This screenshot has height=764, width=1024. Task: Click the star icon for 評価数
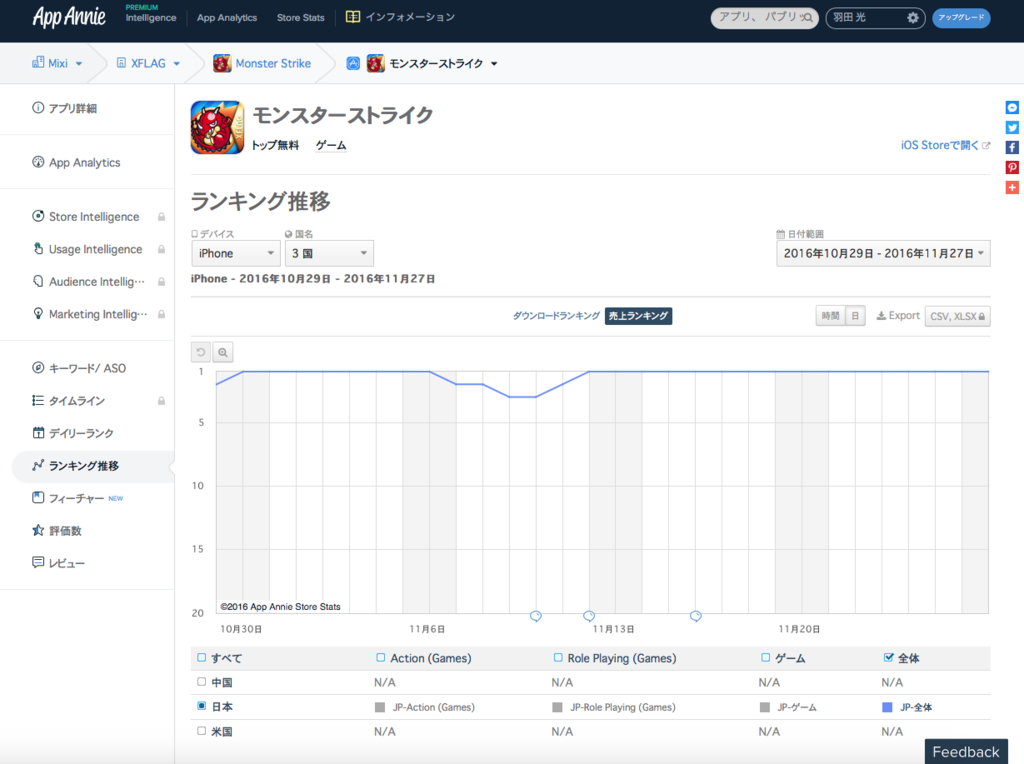[x=38, y=530]
